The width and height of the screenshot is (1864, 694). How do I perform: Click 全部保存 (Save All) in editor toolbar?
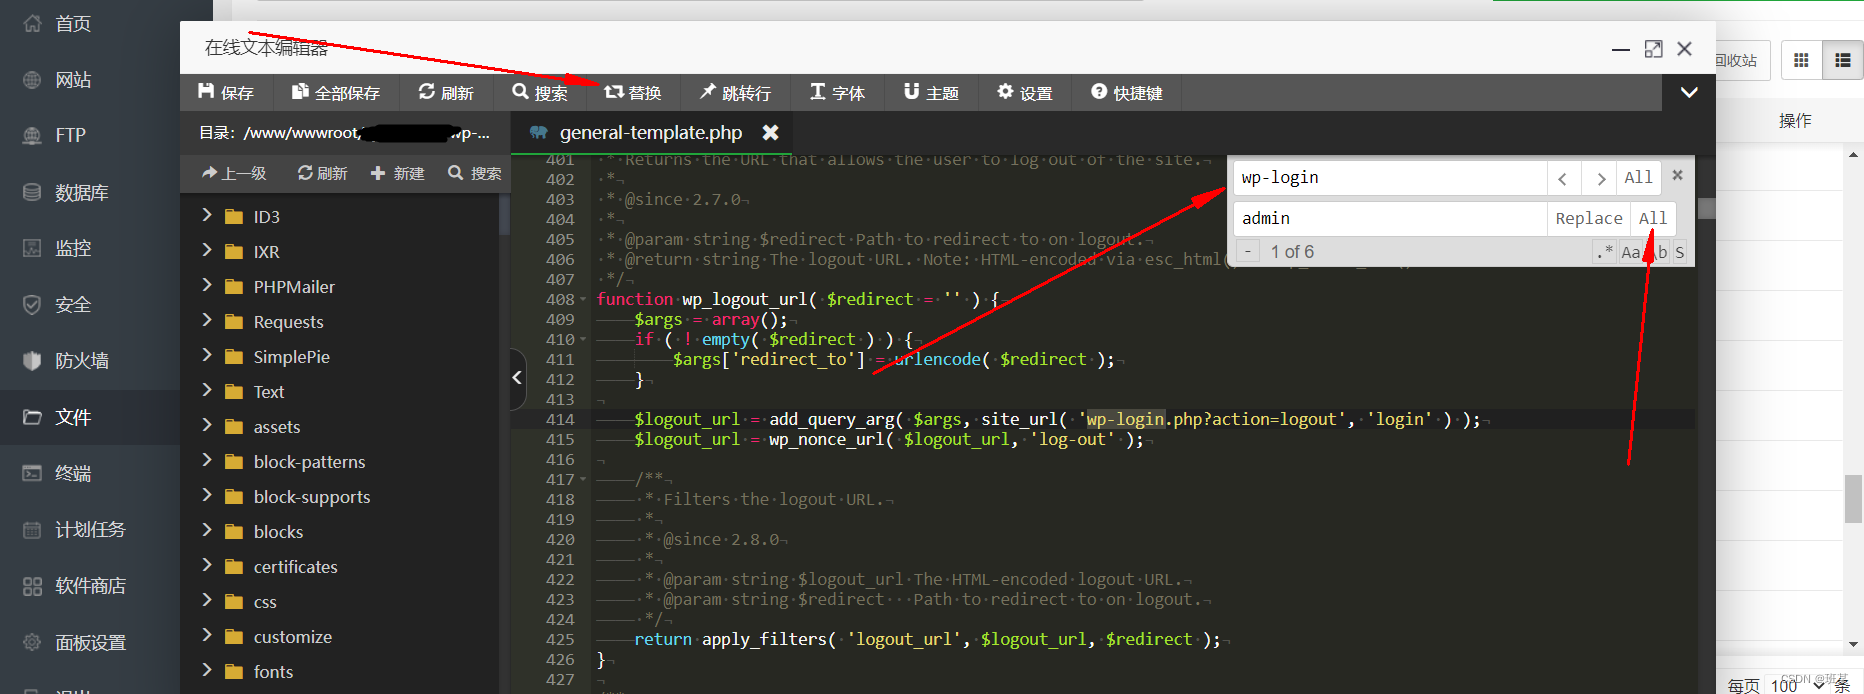(x=335, y=93)
